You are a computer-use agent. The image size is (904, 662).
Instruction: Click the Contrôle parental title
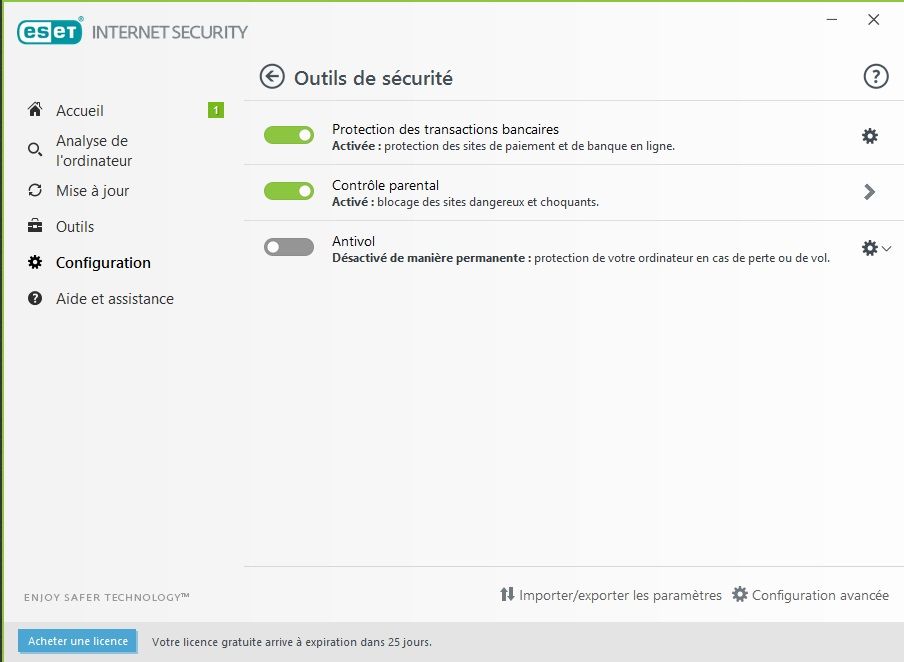[385, 185]
